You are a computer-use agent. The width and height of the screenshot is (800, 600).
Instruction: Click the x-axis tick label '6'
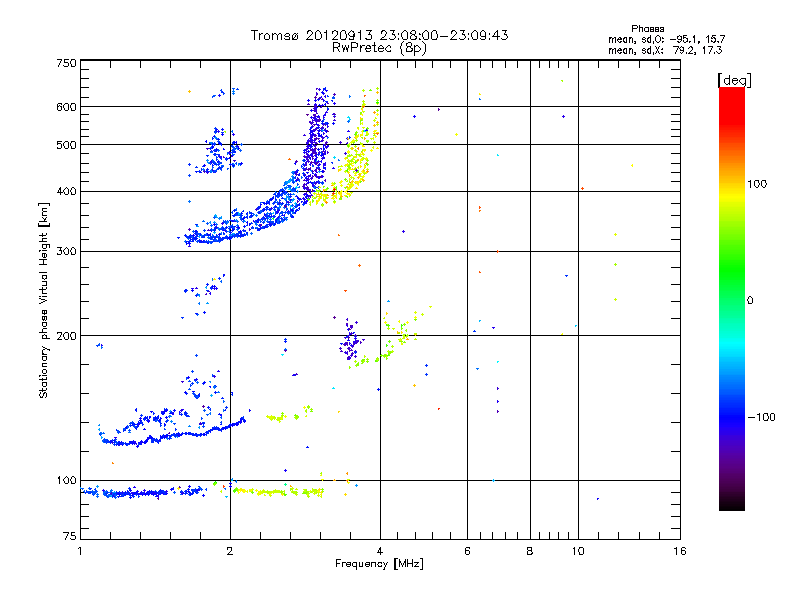[x=467, y=551]
